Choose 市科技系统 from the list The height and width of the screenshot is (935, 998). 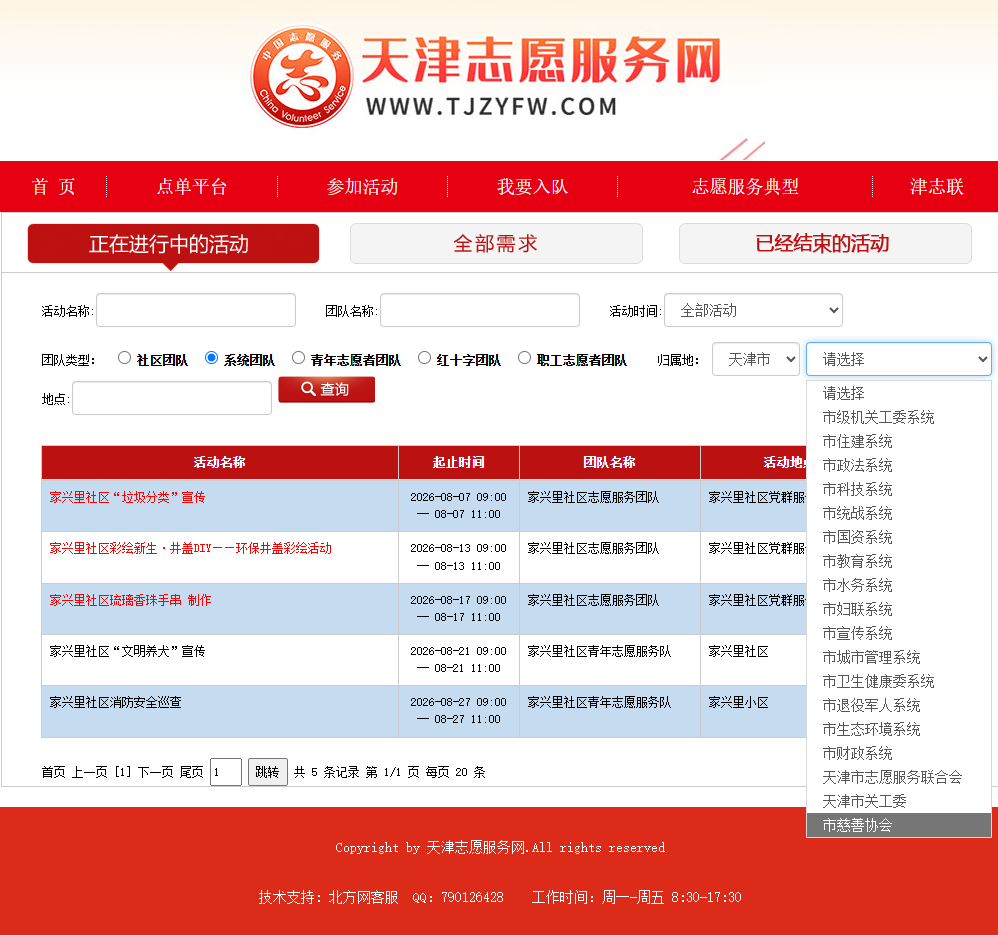[x=899, y=489]
